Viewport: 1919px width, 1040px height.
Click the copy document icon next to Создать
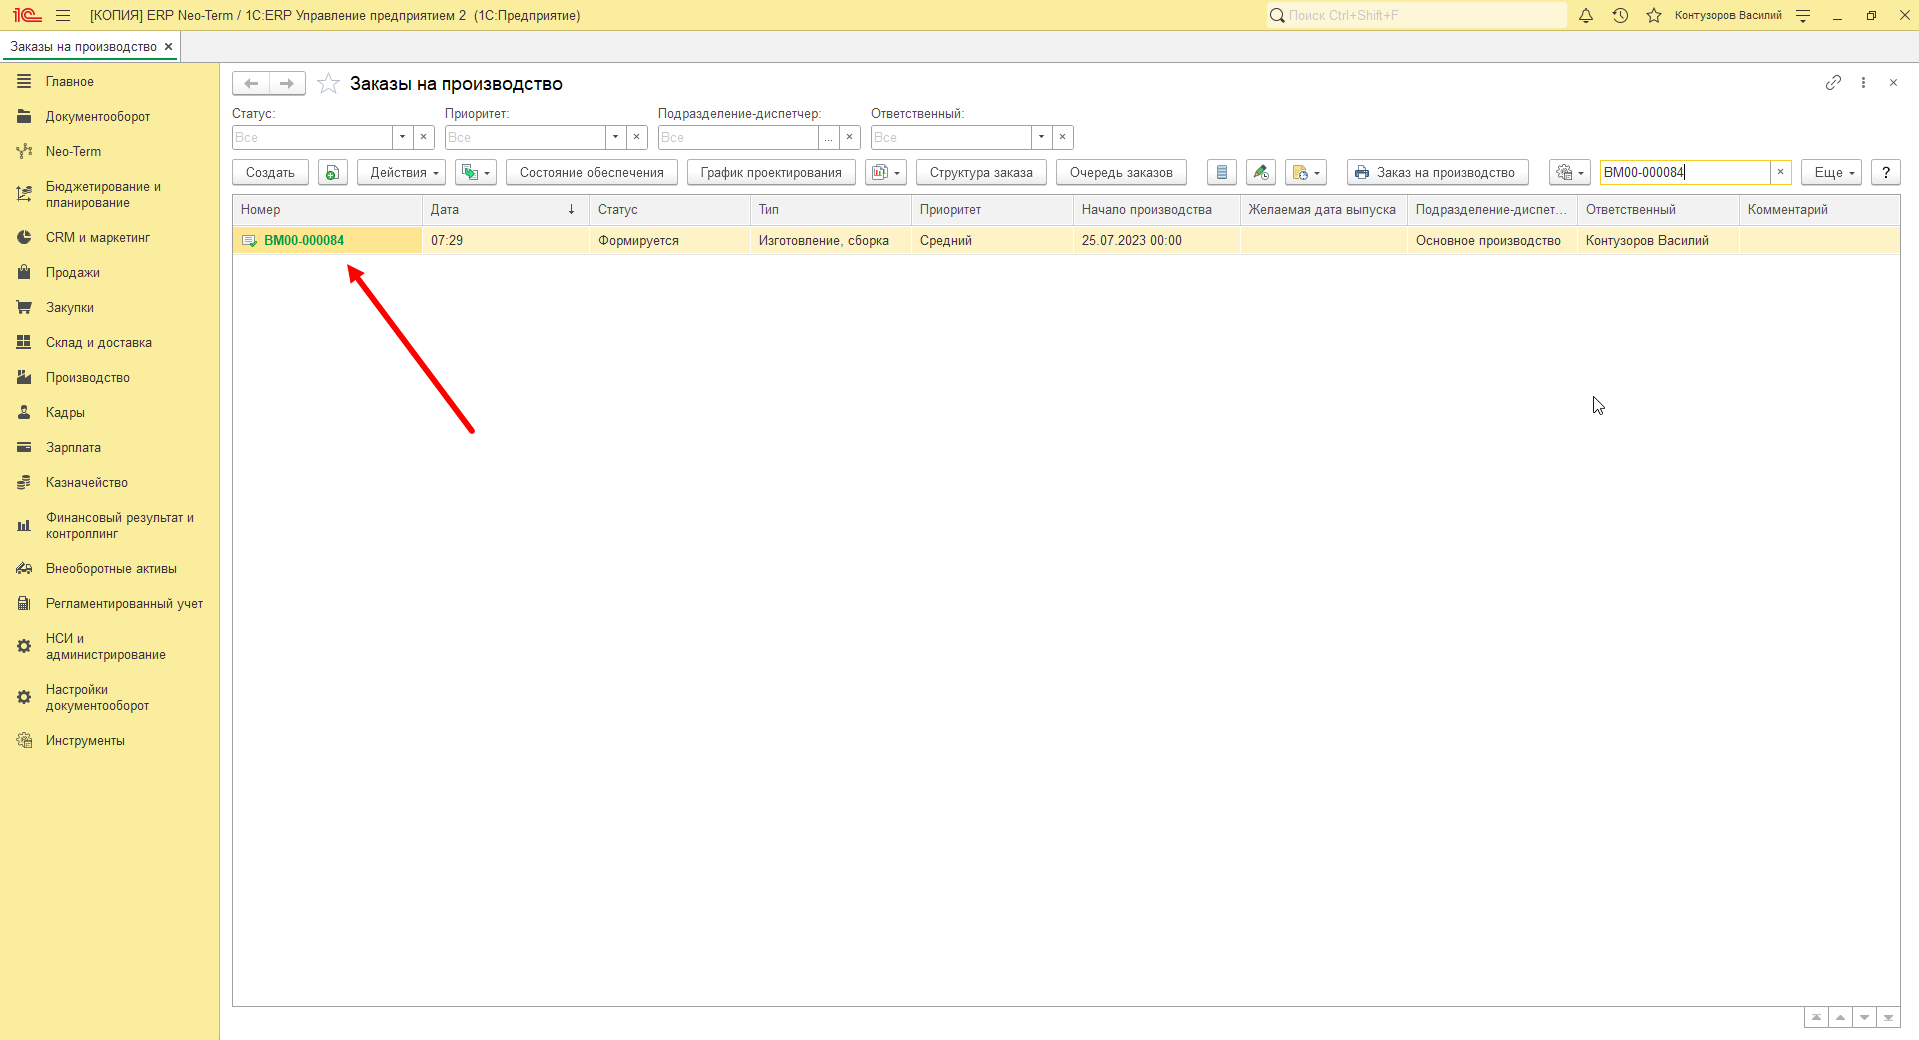(x=332, y=172)
